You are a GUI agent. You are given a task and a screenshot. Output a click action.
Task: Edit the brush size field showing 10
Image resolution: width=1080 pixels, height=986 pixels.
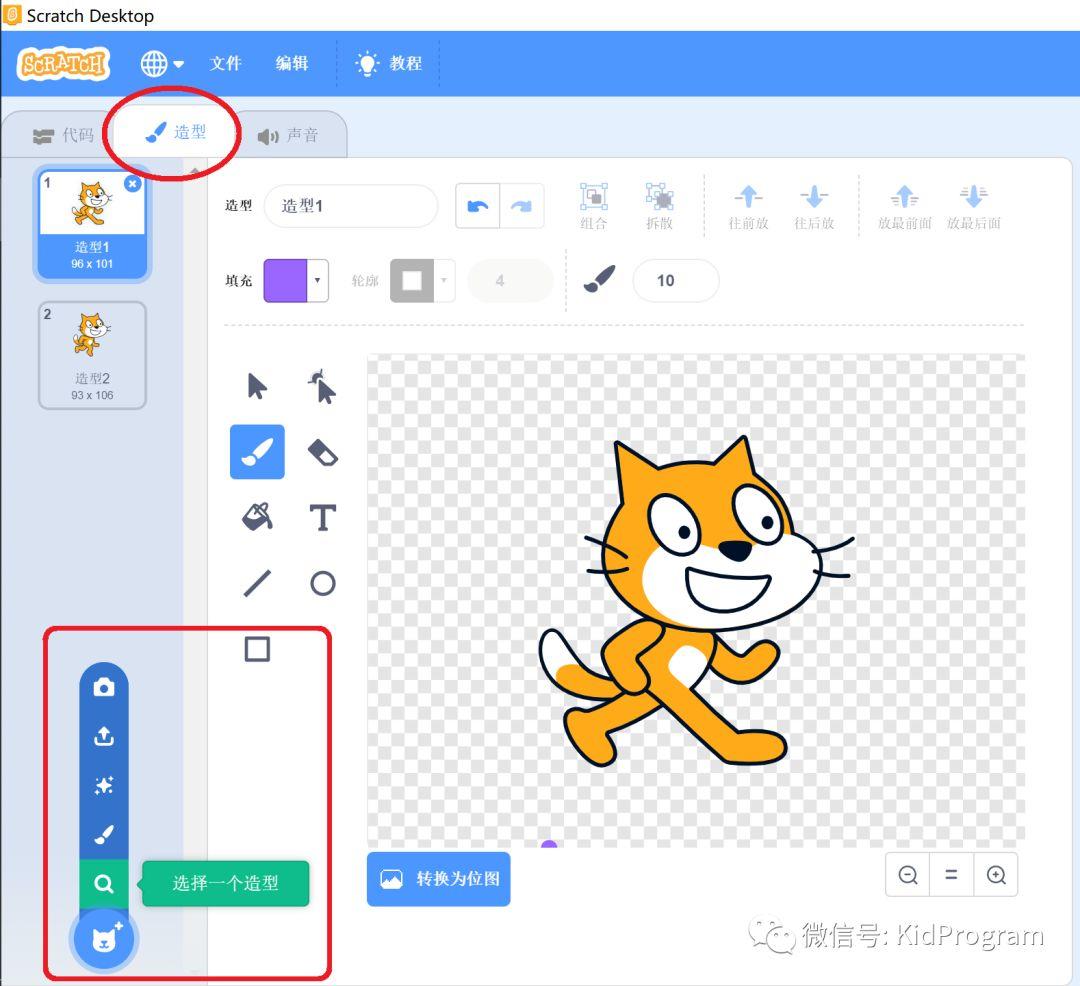pos(676,280)
